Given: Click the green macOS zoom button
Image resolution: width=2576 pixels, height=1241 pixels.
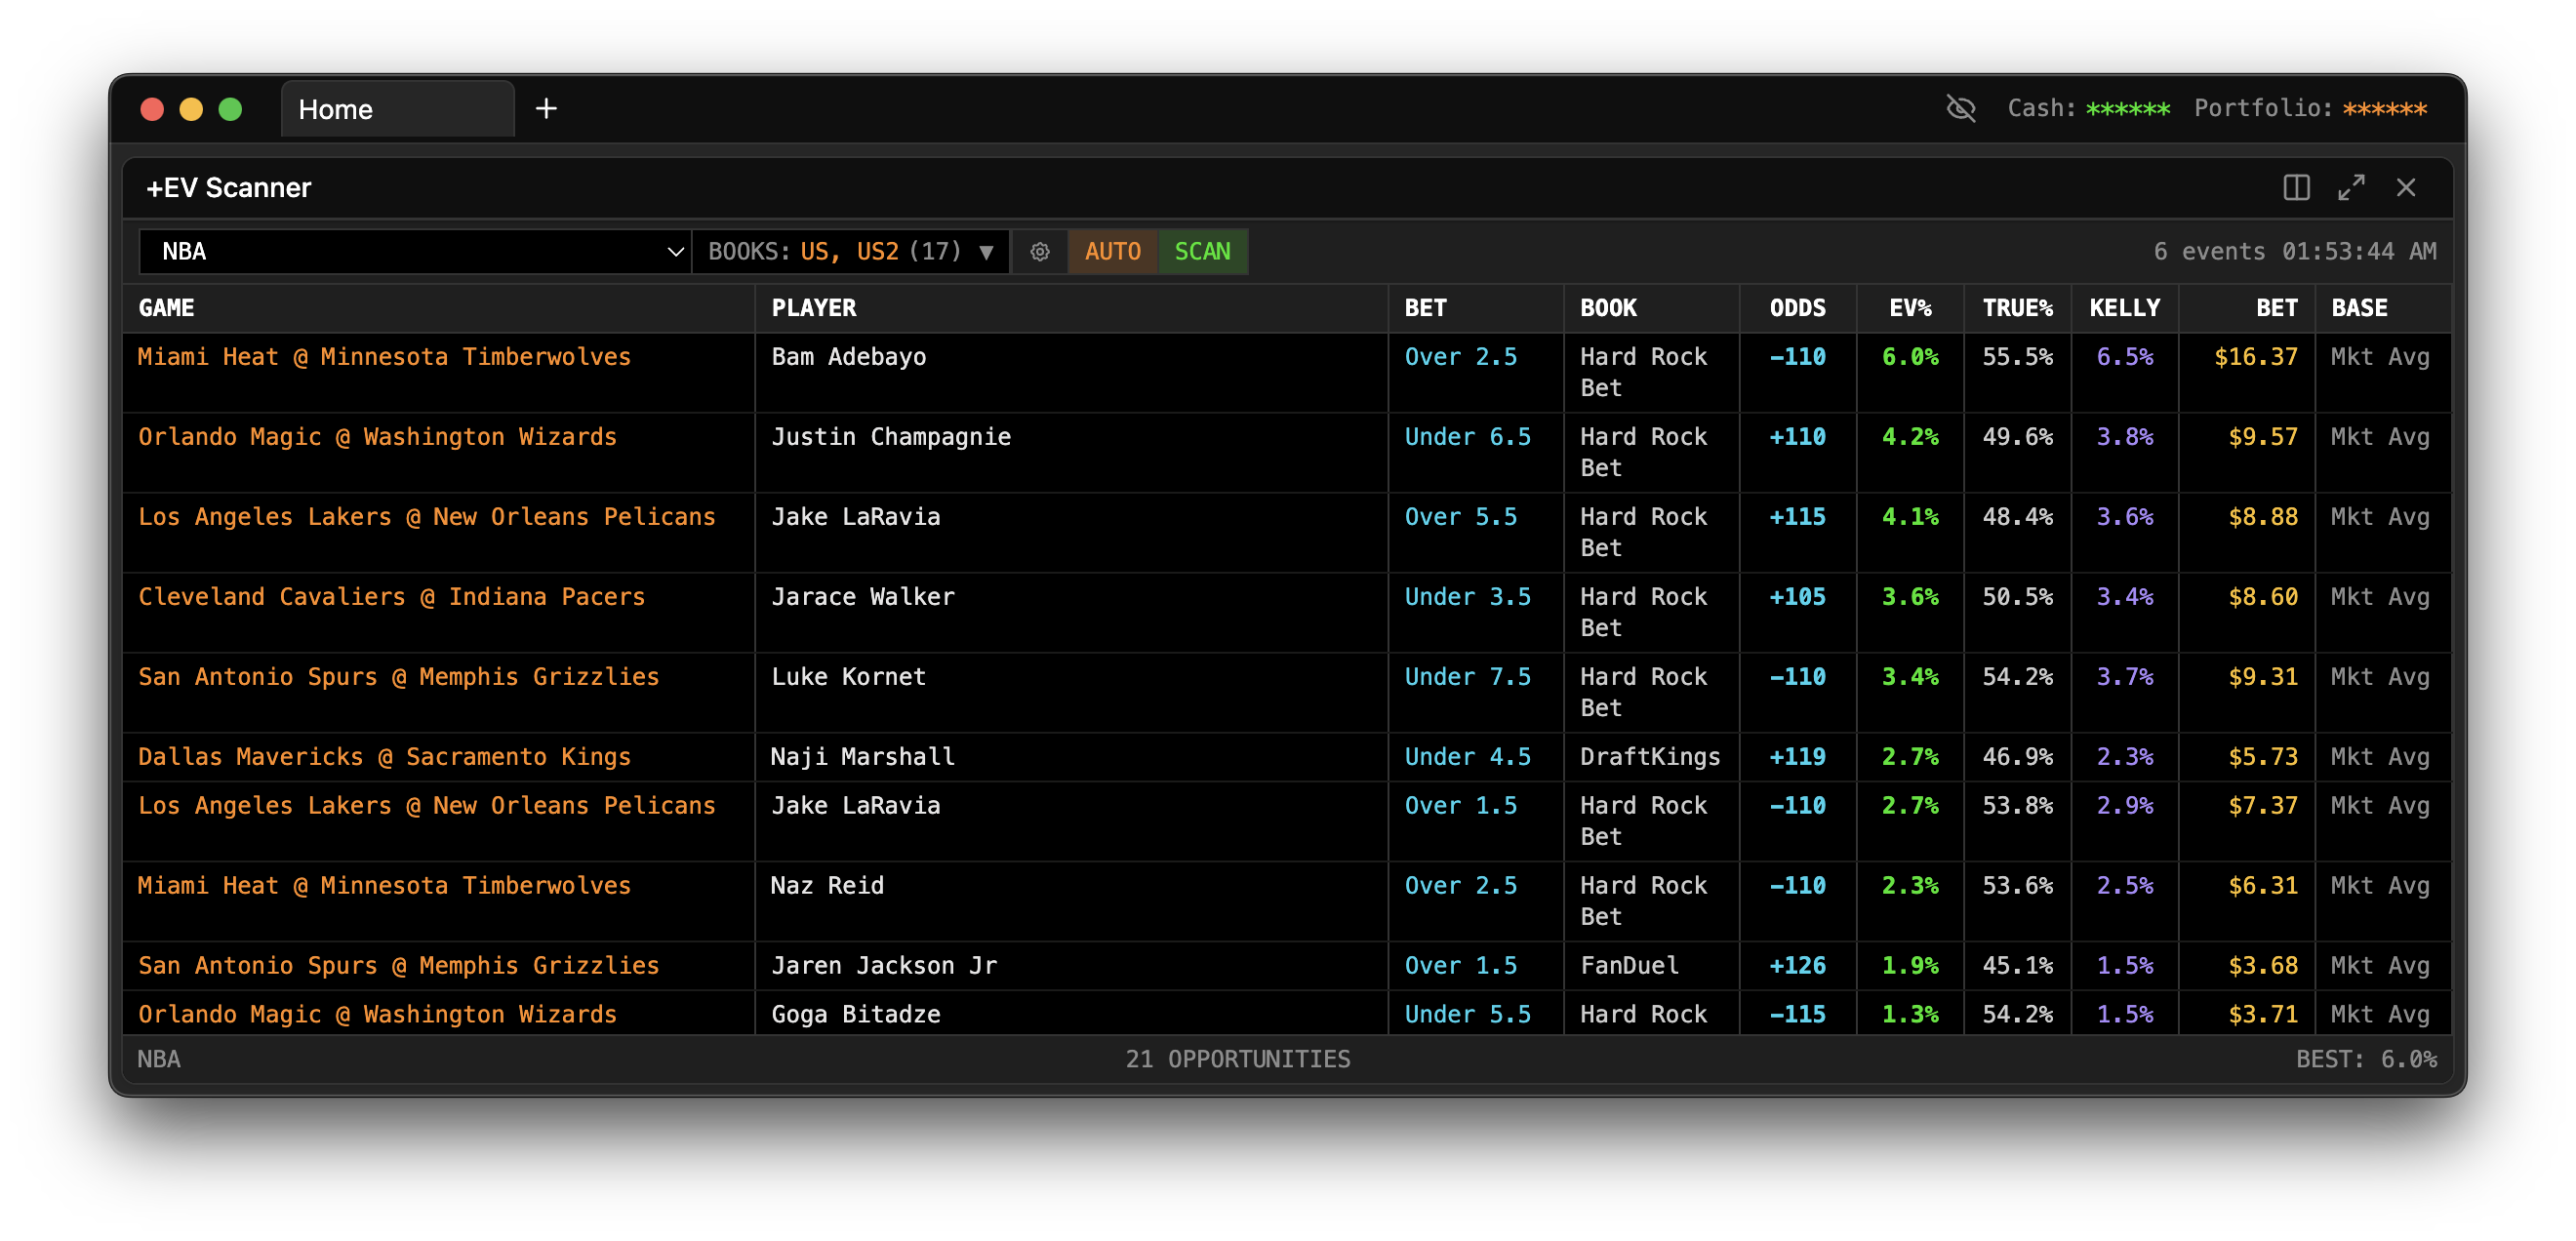Looking at the screenshot, I should pos(230,108).
